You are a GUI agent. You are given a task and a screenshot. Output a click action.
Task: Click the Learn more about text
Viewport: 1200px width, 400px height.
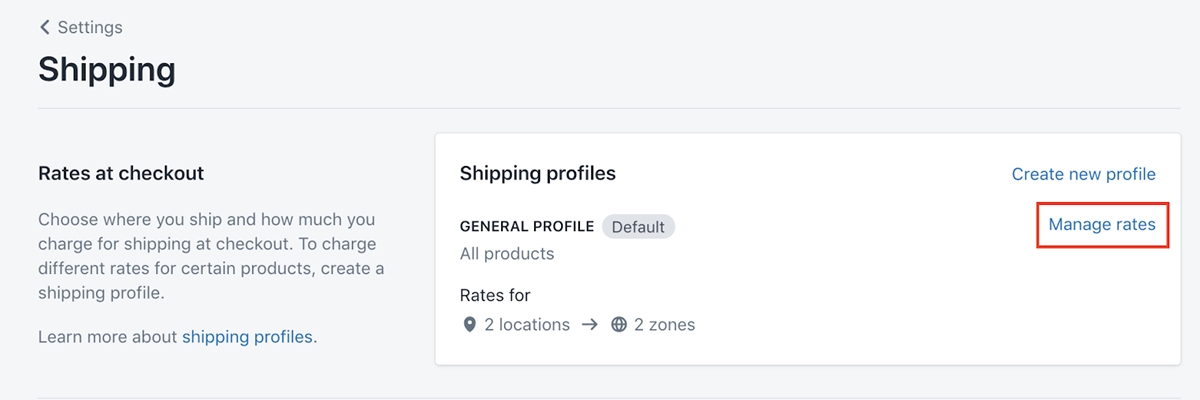tap(108, 337)
